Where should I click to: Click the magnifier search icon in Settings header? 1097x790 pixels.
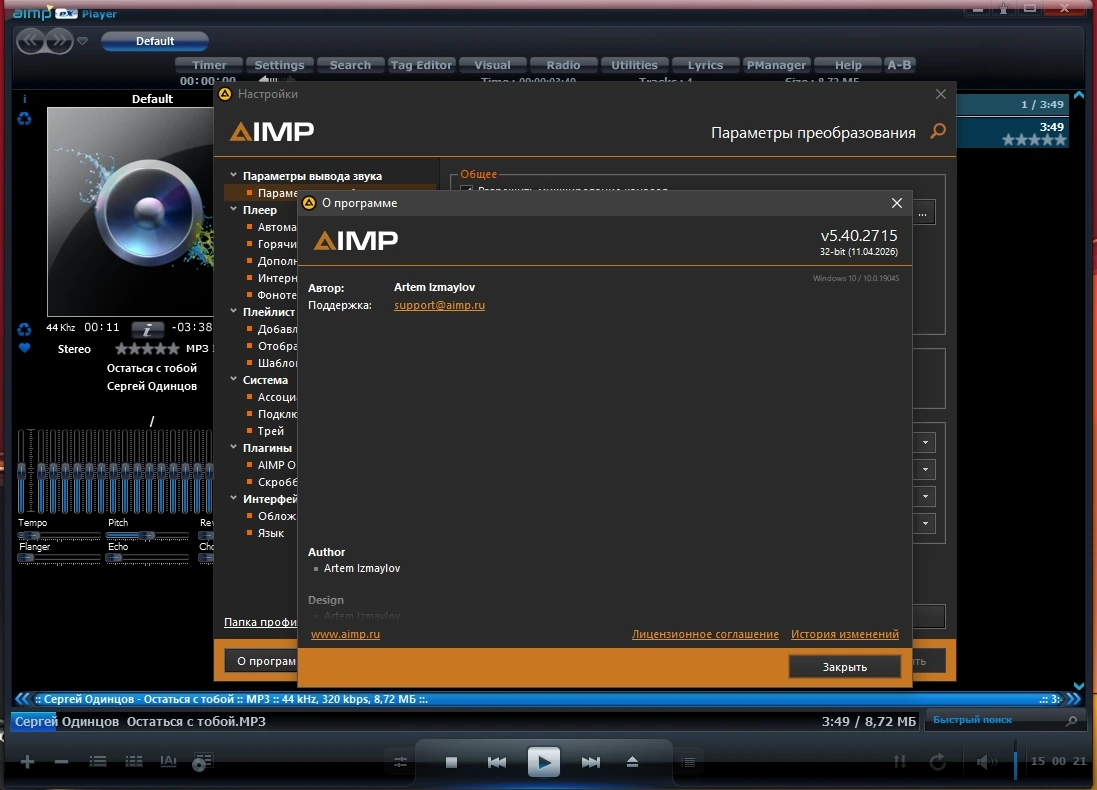coord(938,132)
